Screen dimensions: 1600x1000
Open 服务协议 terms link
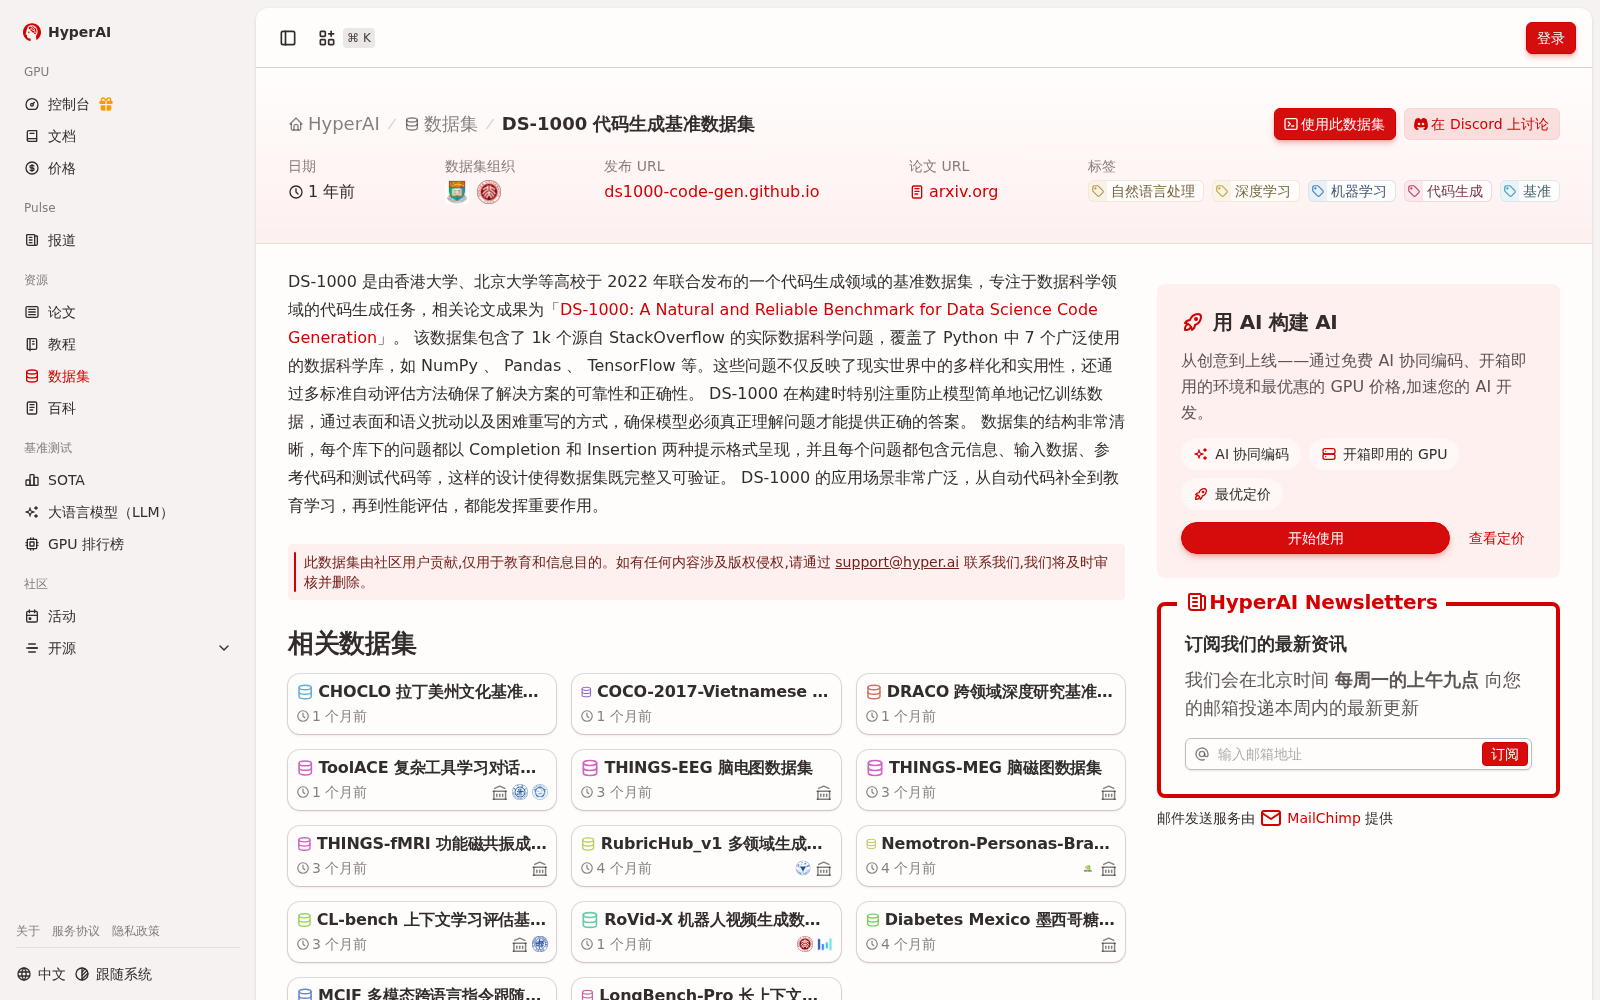[x=76, y=931]
